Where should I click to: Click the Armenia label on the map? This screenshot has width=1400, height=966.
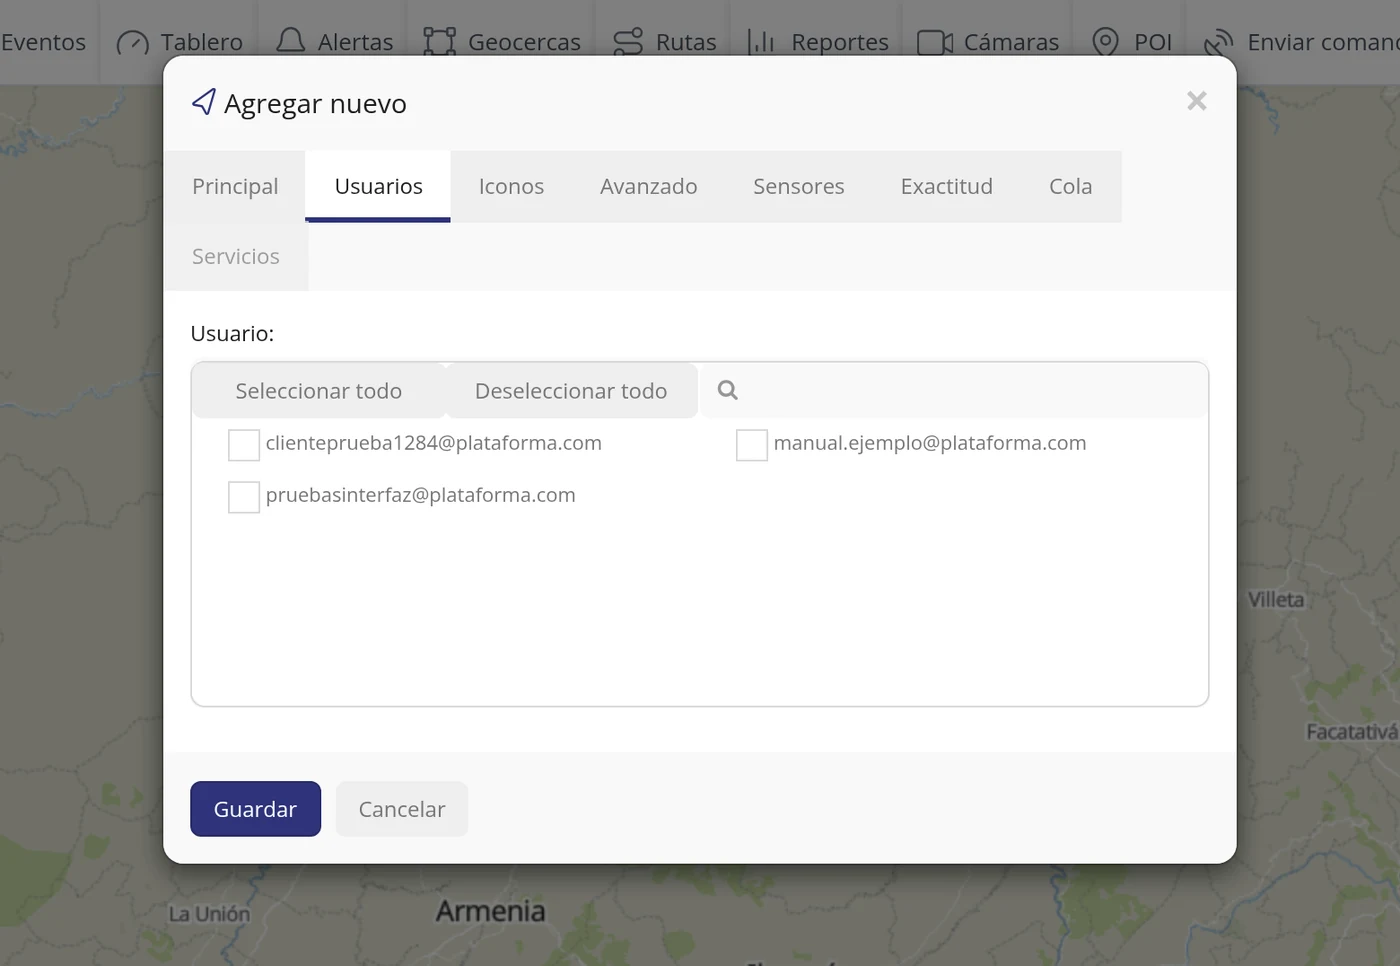[491, 911]
